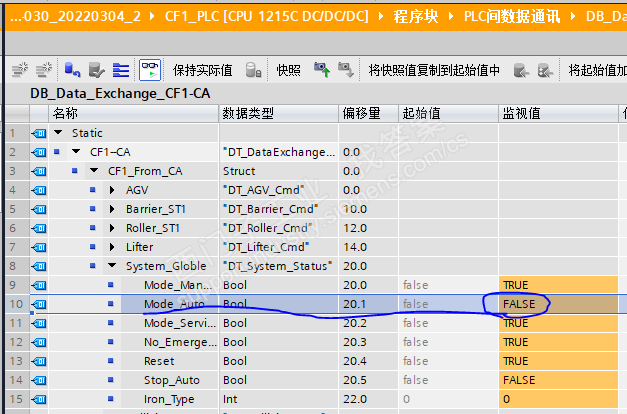Click the "DT_AGV_Cmd" data type cell
The height and width of the screenshot is (414, 627).
(x=279, y=190)
